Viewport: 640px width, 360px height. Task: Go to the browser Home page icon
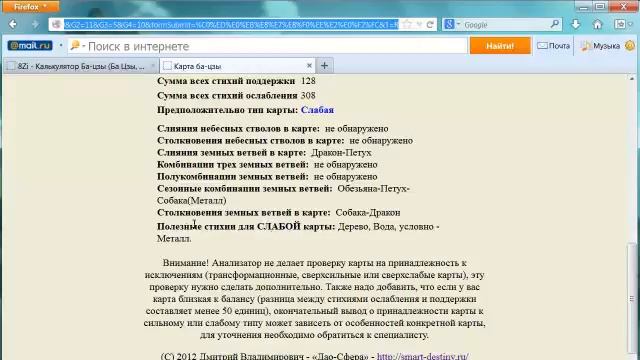click(x=598, y=24)
